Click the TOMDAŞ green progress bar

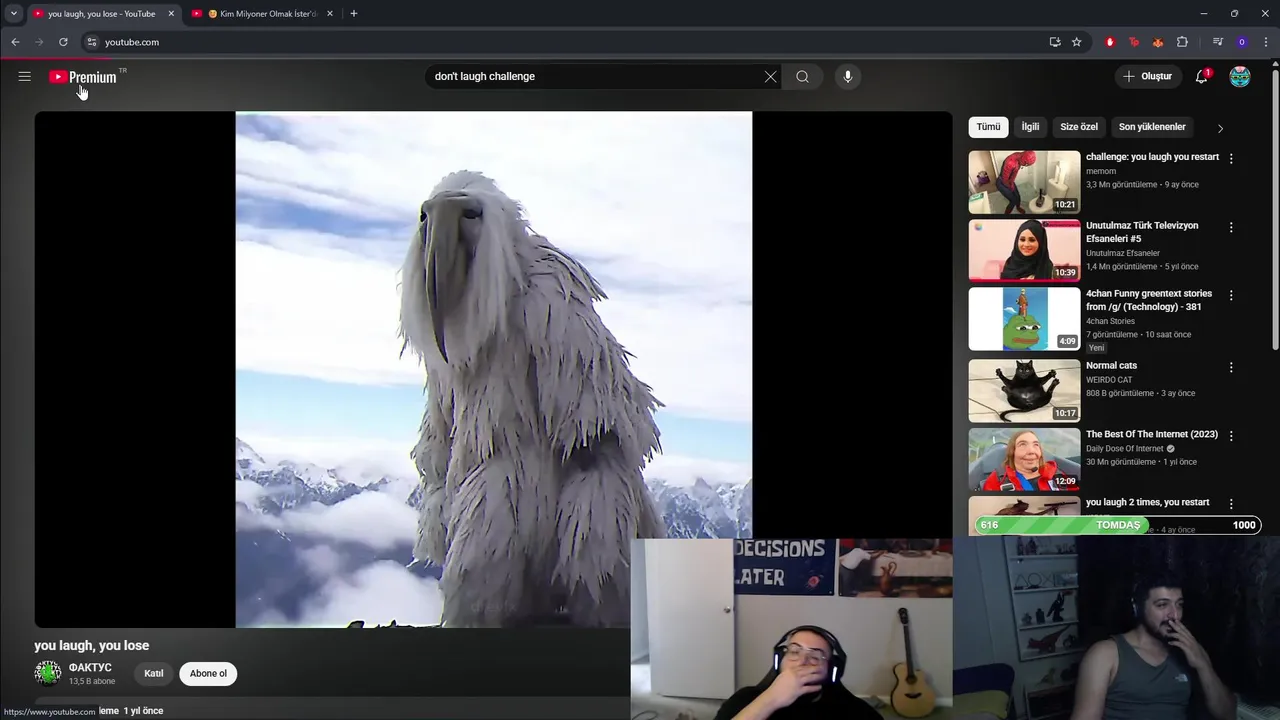click(1118, 525)
